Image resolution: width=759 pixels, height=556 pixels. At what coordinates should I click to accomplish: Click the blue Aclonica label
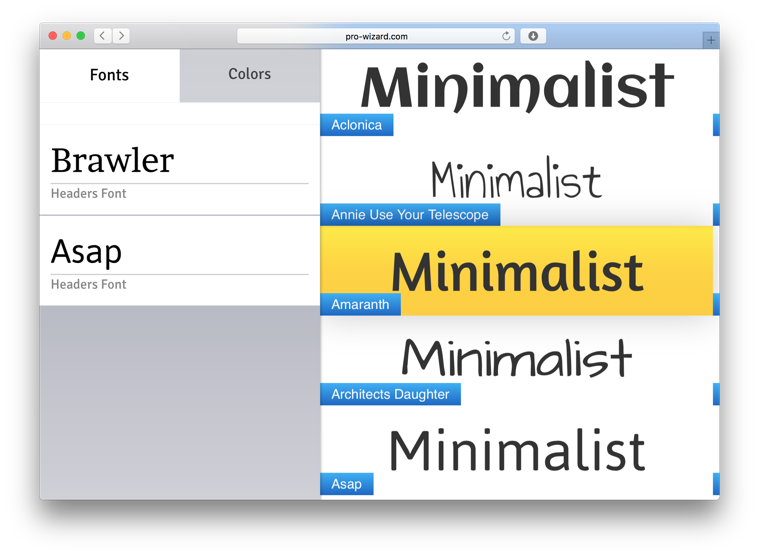(x=357, y=125)
